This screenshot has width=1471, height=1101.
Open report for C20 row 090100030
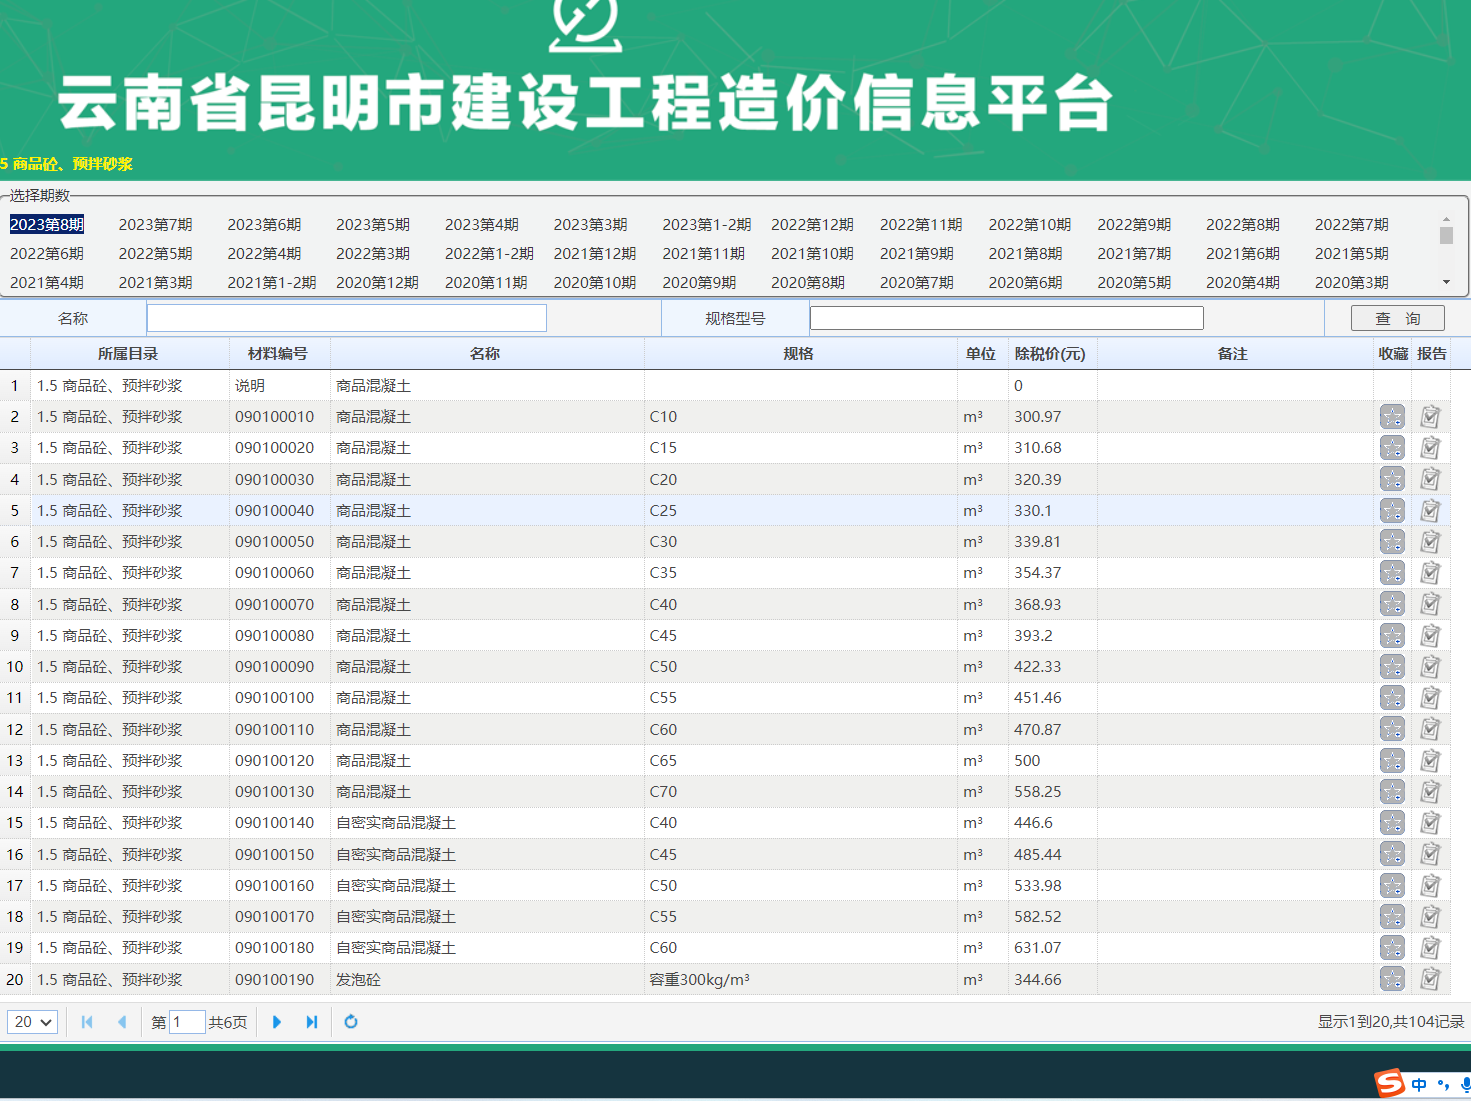point(1430,479)
